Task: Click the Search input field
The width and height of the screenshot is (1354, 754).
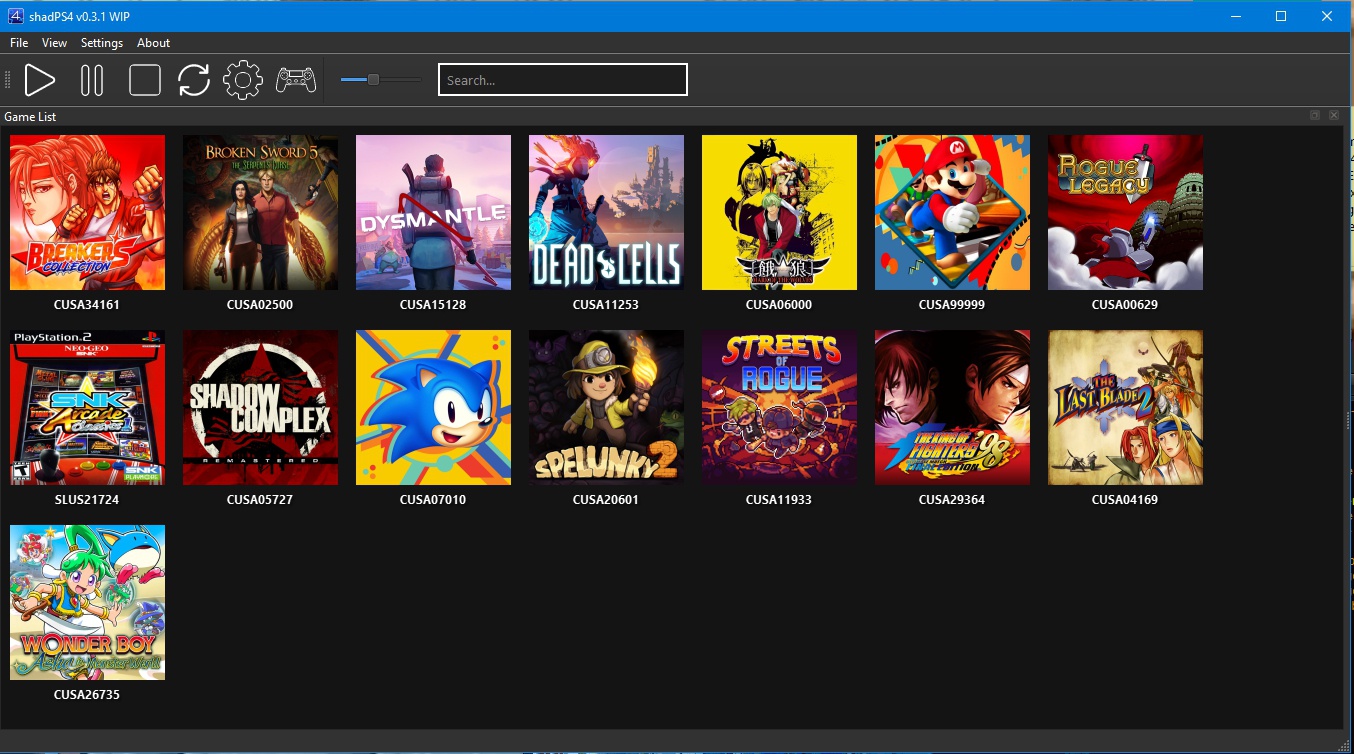Action: tap(562, 80)
